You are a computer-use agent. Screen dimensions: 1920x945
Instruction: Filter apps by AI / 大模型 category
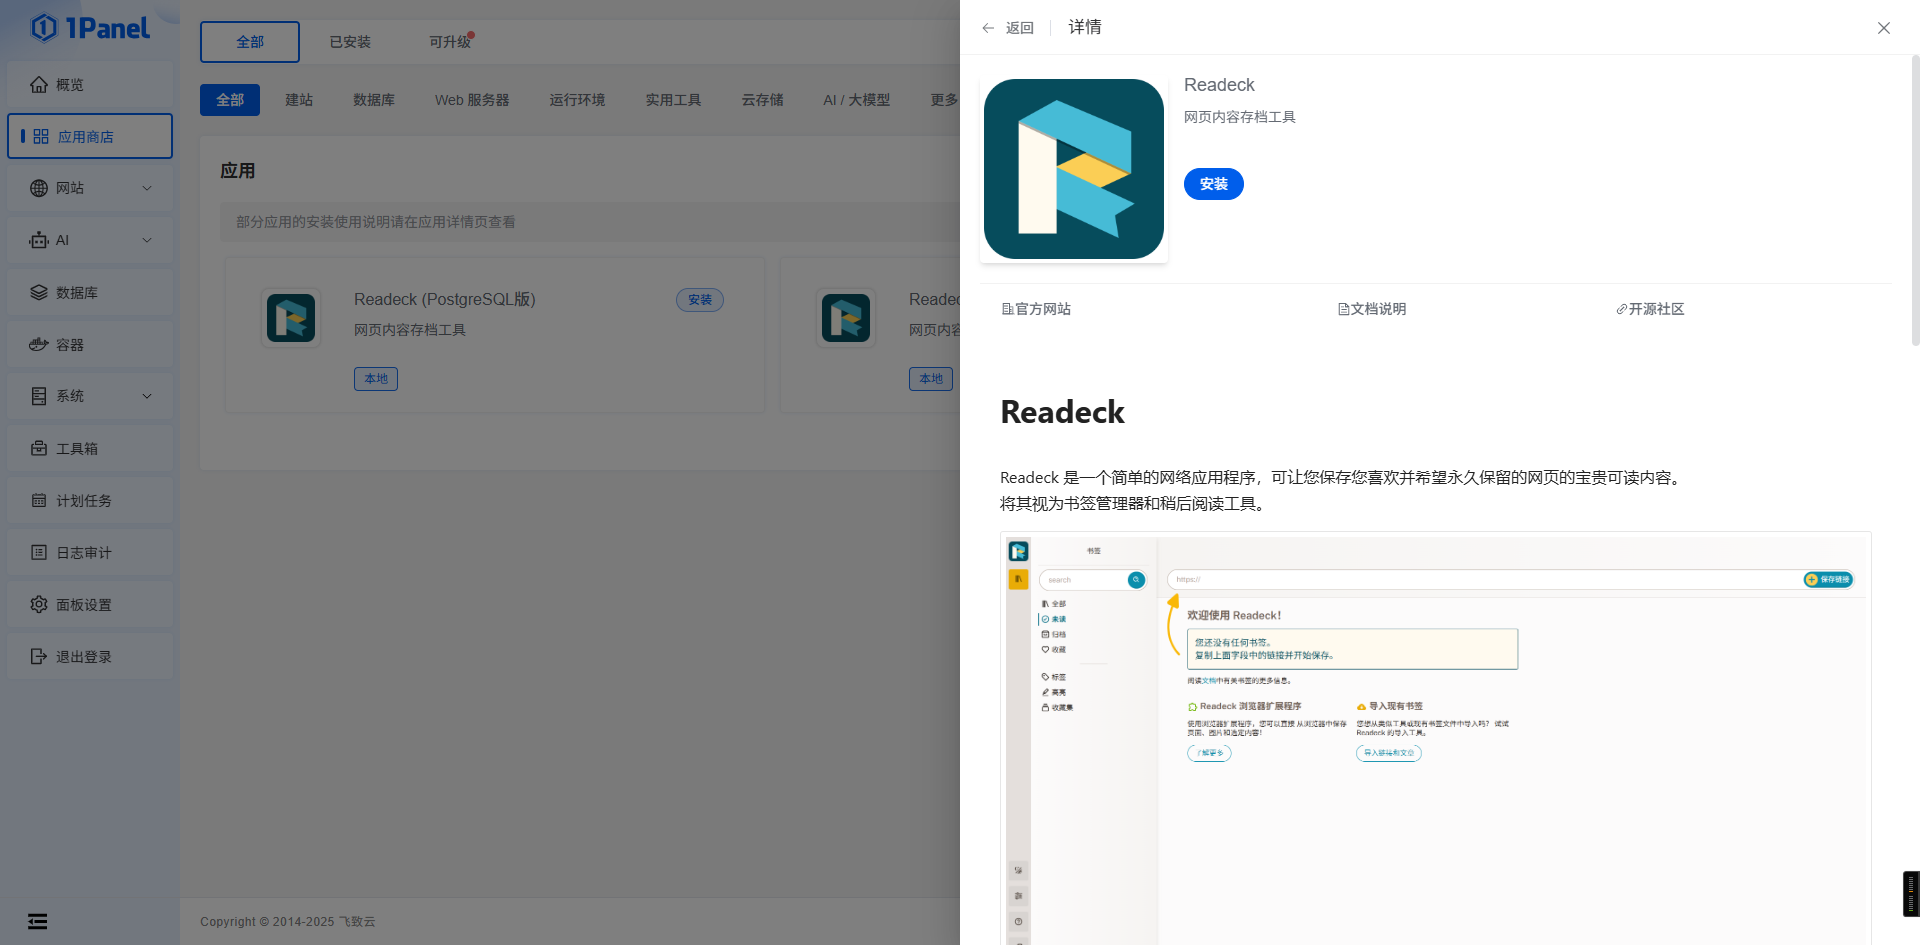pos(856,100)
